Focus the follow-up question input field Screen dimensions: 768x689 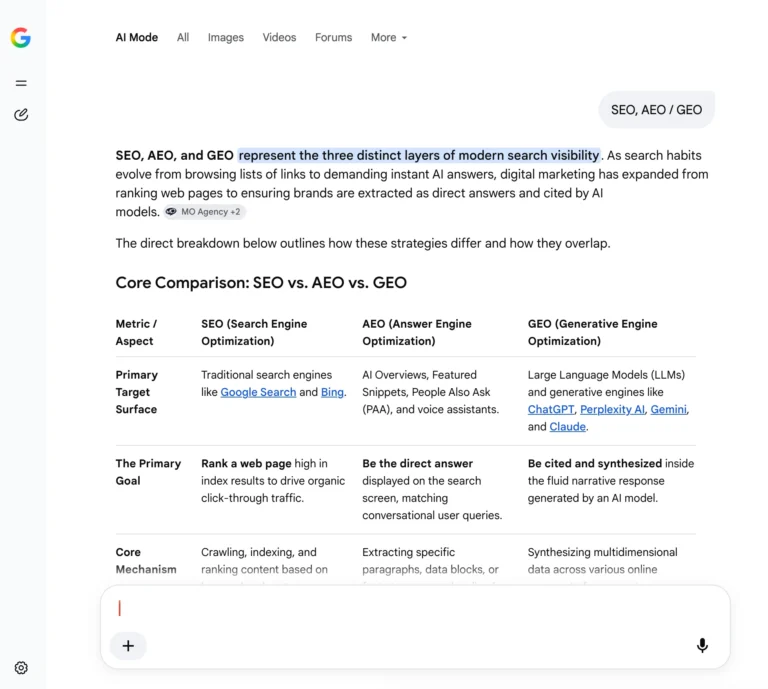[415, 609]
